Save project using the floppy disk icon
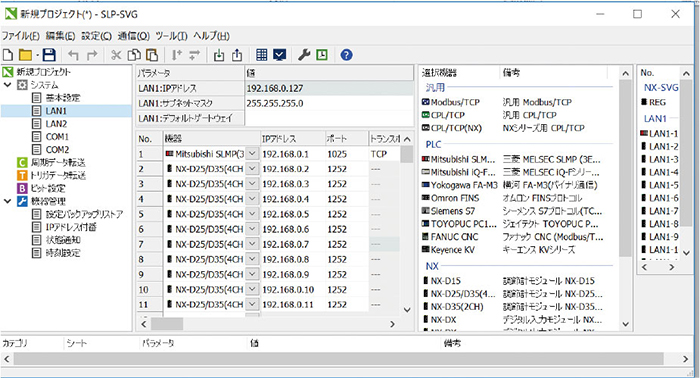Image resolution: width=700 pixels, height=378 pixels. pyautogui.click(x=49, y=55)
